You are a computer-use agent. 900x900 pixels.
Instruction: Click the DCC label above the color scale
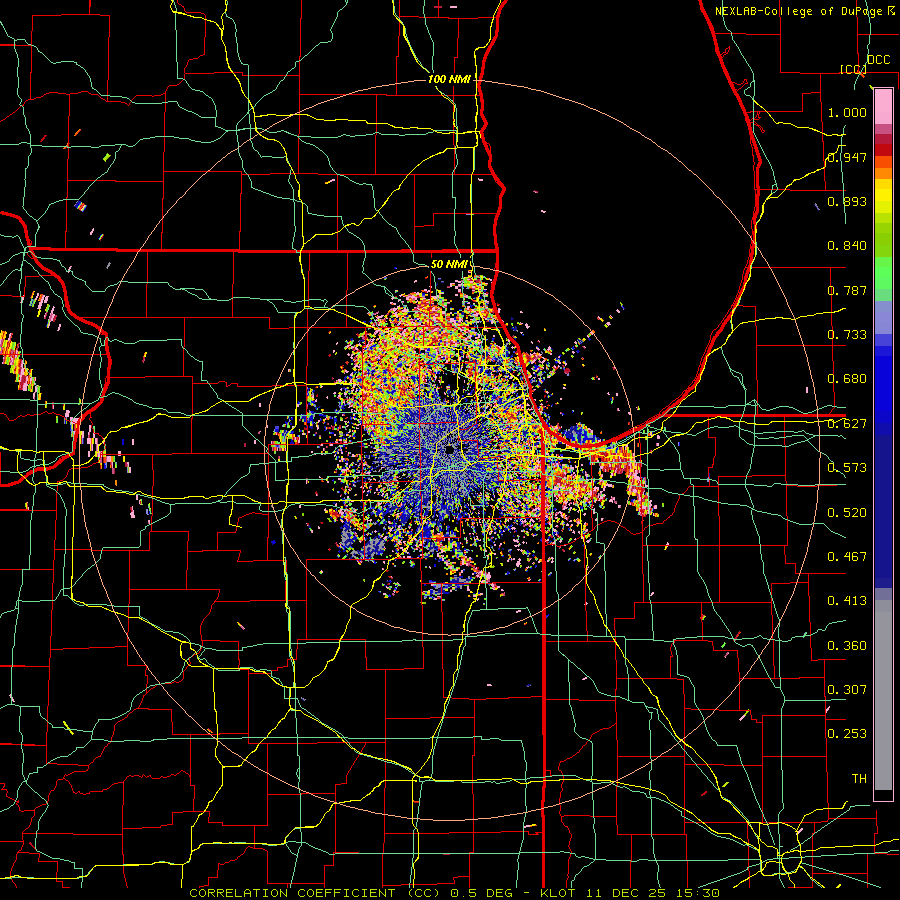[x=878, y=60]
